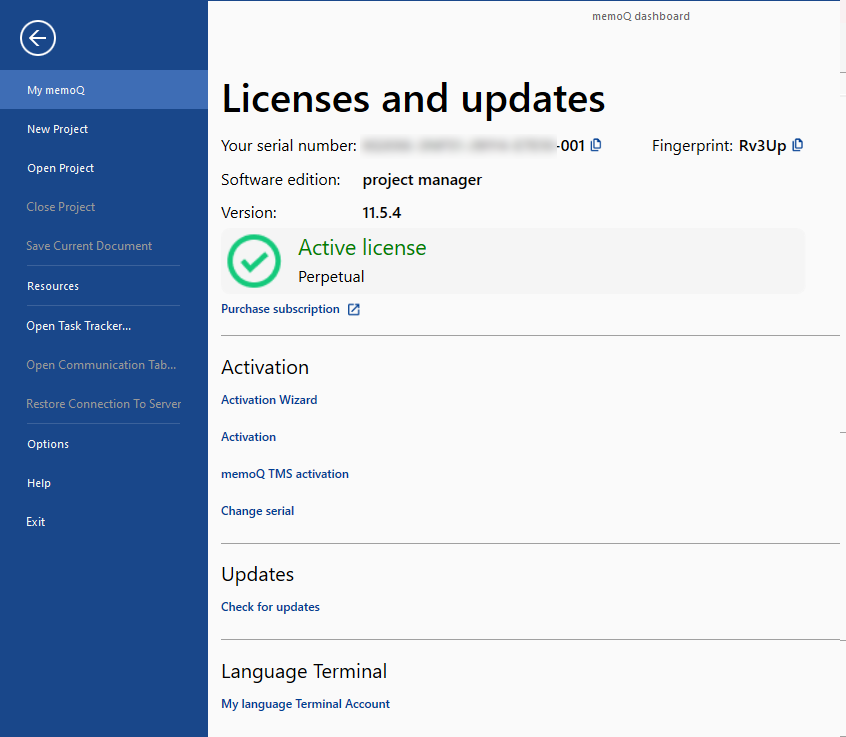Viewport: 846px width, 737px height.
Task: Copy the serial number with clipboard icon
Action: (596, 145)
